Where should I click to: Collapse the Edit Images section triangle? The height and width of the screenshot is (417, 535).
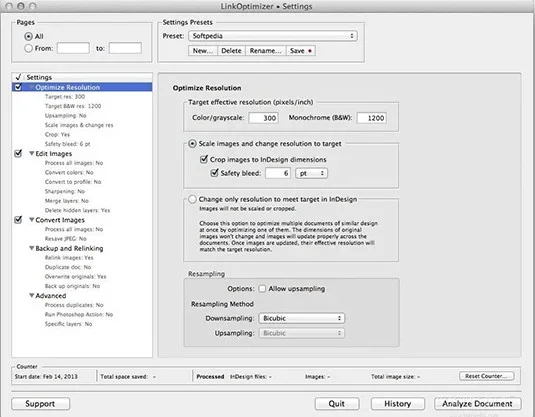[x=31, y=153]
